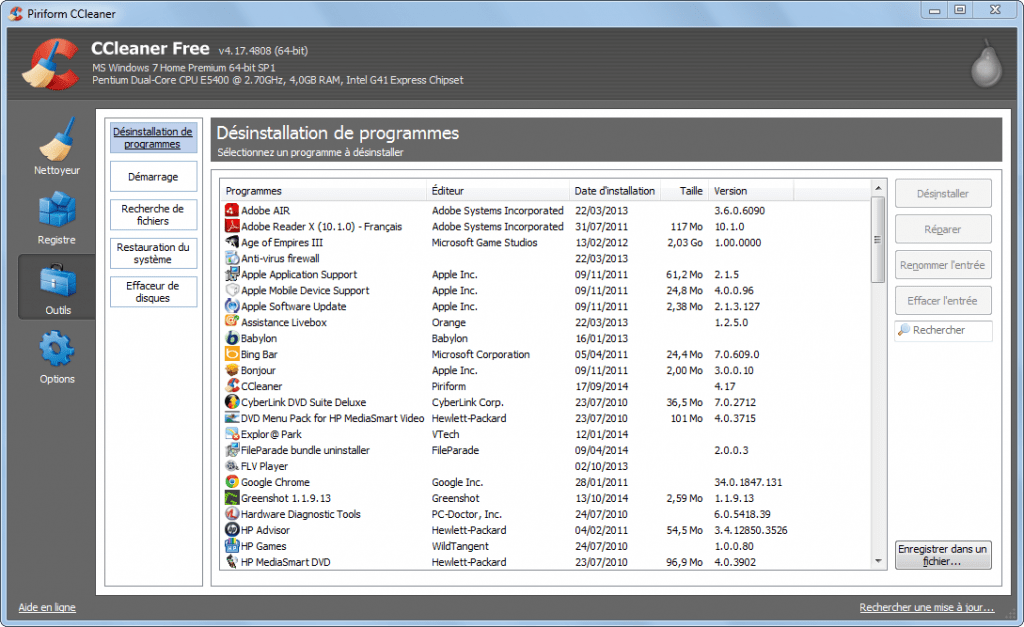Select the Outils toolbox icon

[x=57, y=285]
